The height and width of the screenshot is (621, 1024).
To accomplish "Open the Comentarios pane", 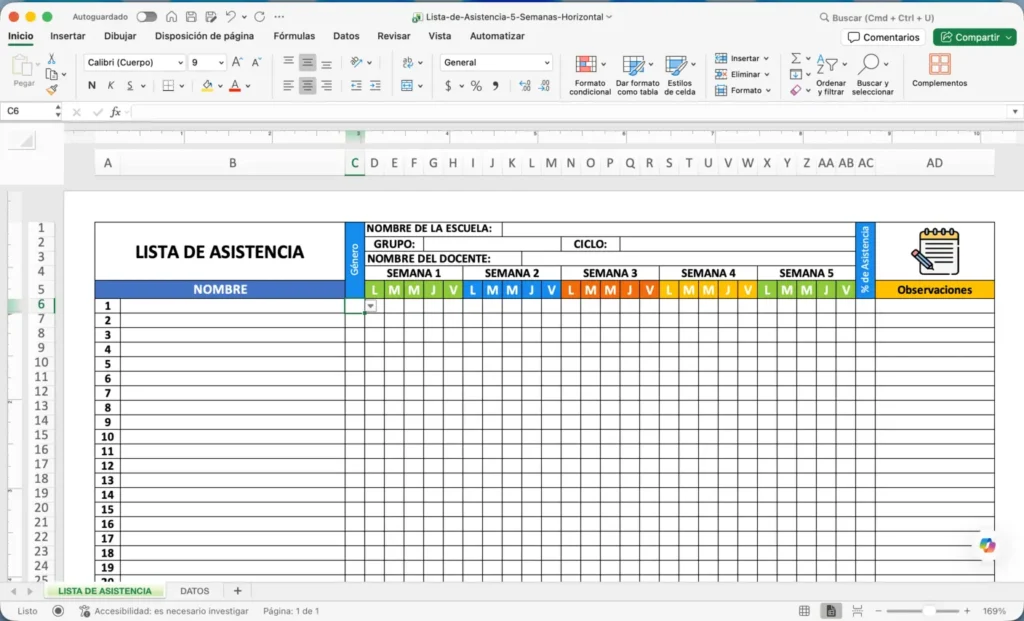I will click(x=884, y=37).
